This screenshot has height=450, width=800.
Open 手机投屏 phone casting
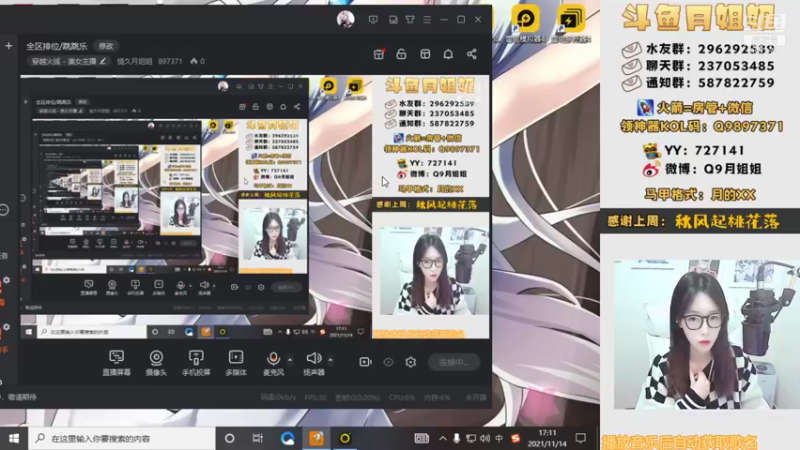[196, 363]
